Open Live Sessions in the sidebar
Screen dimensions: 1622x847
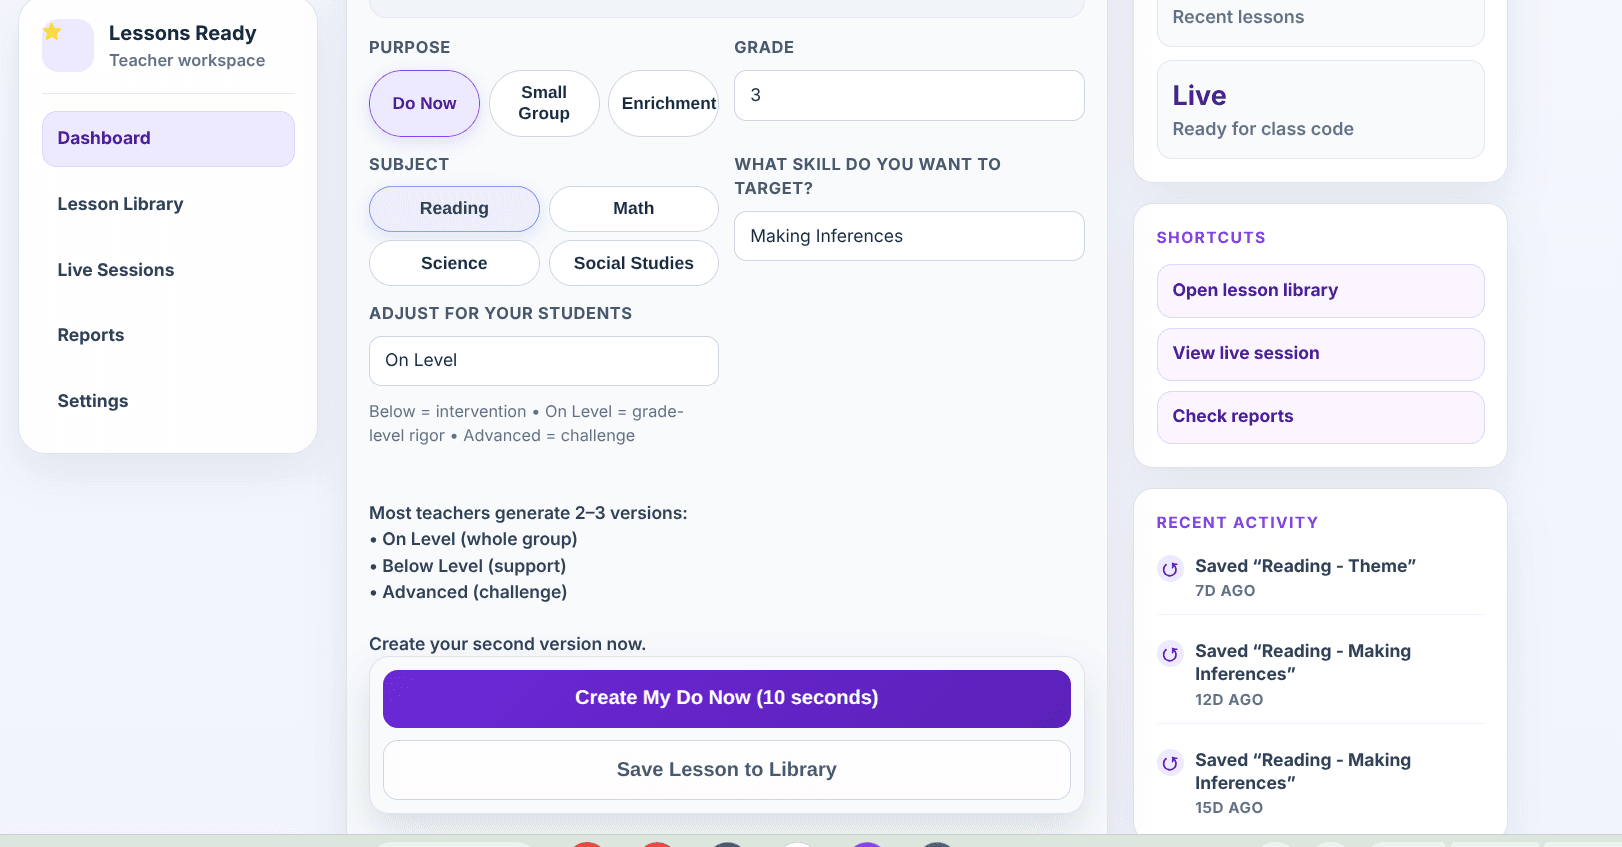pos(168,270)
